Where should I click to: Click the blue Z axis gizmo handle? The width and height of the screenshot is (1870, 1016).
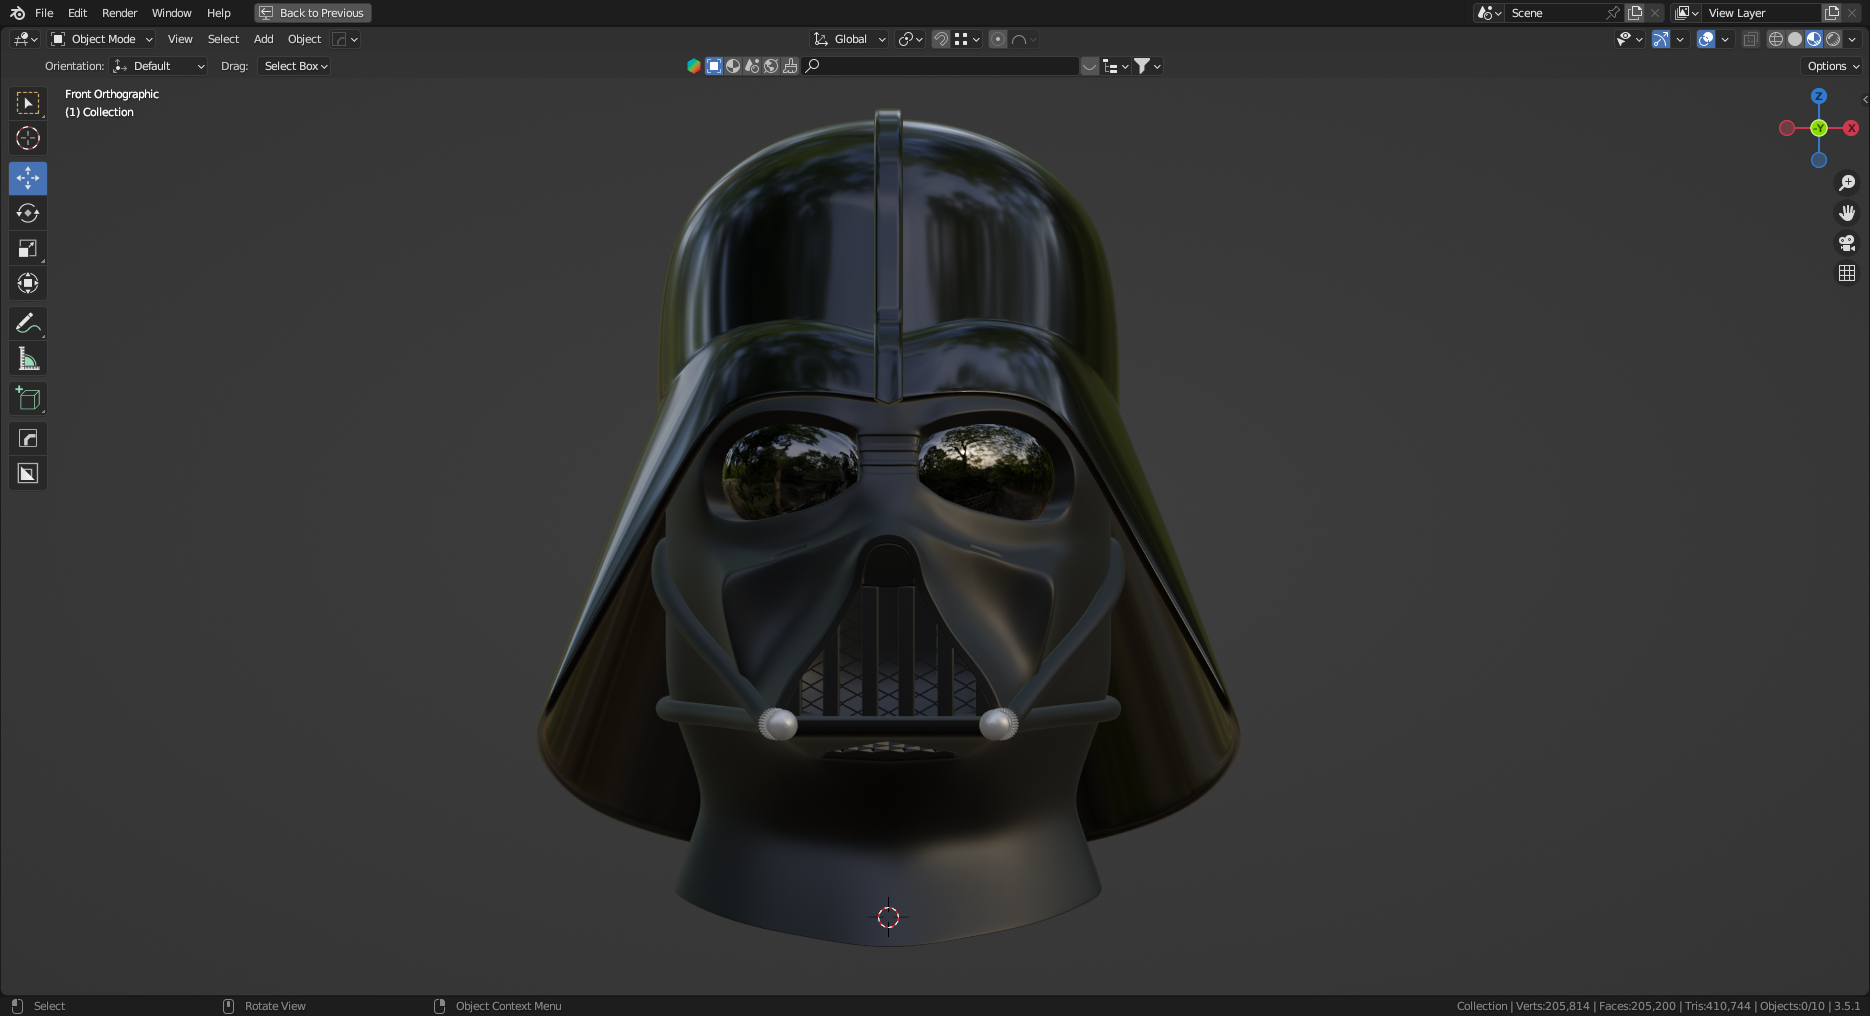click(1819, 96)
